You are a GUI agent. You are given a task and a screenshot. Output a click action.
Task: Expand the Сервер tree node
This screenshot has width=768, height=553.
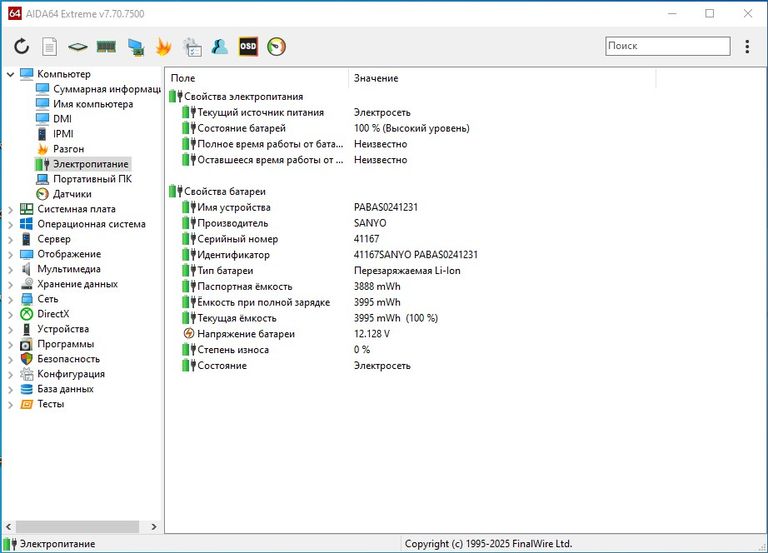(10, 240)
